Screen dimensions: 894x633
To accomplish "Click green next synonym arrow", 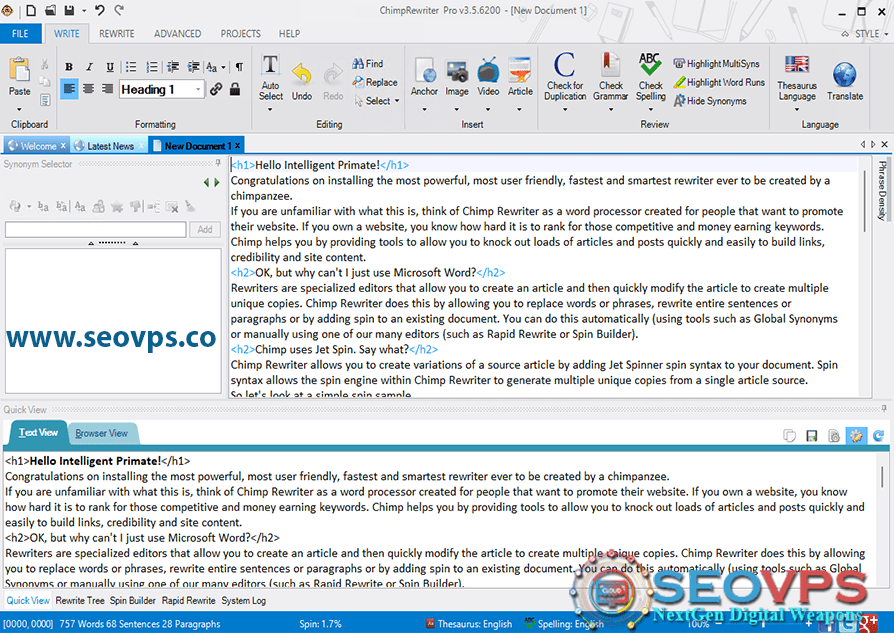I will (217, 182).
